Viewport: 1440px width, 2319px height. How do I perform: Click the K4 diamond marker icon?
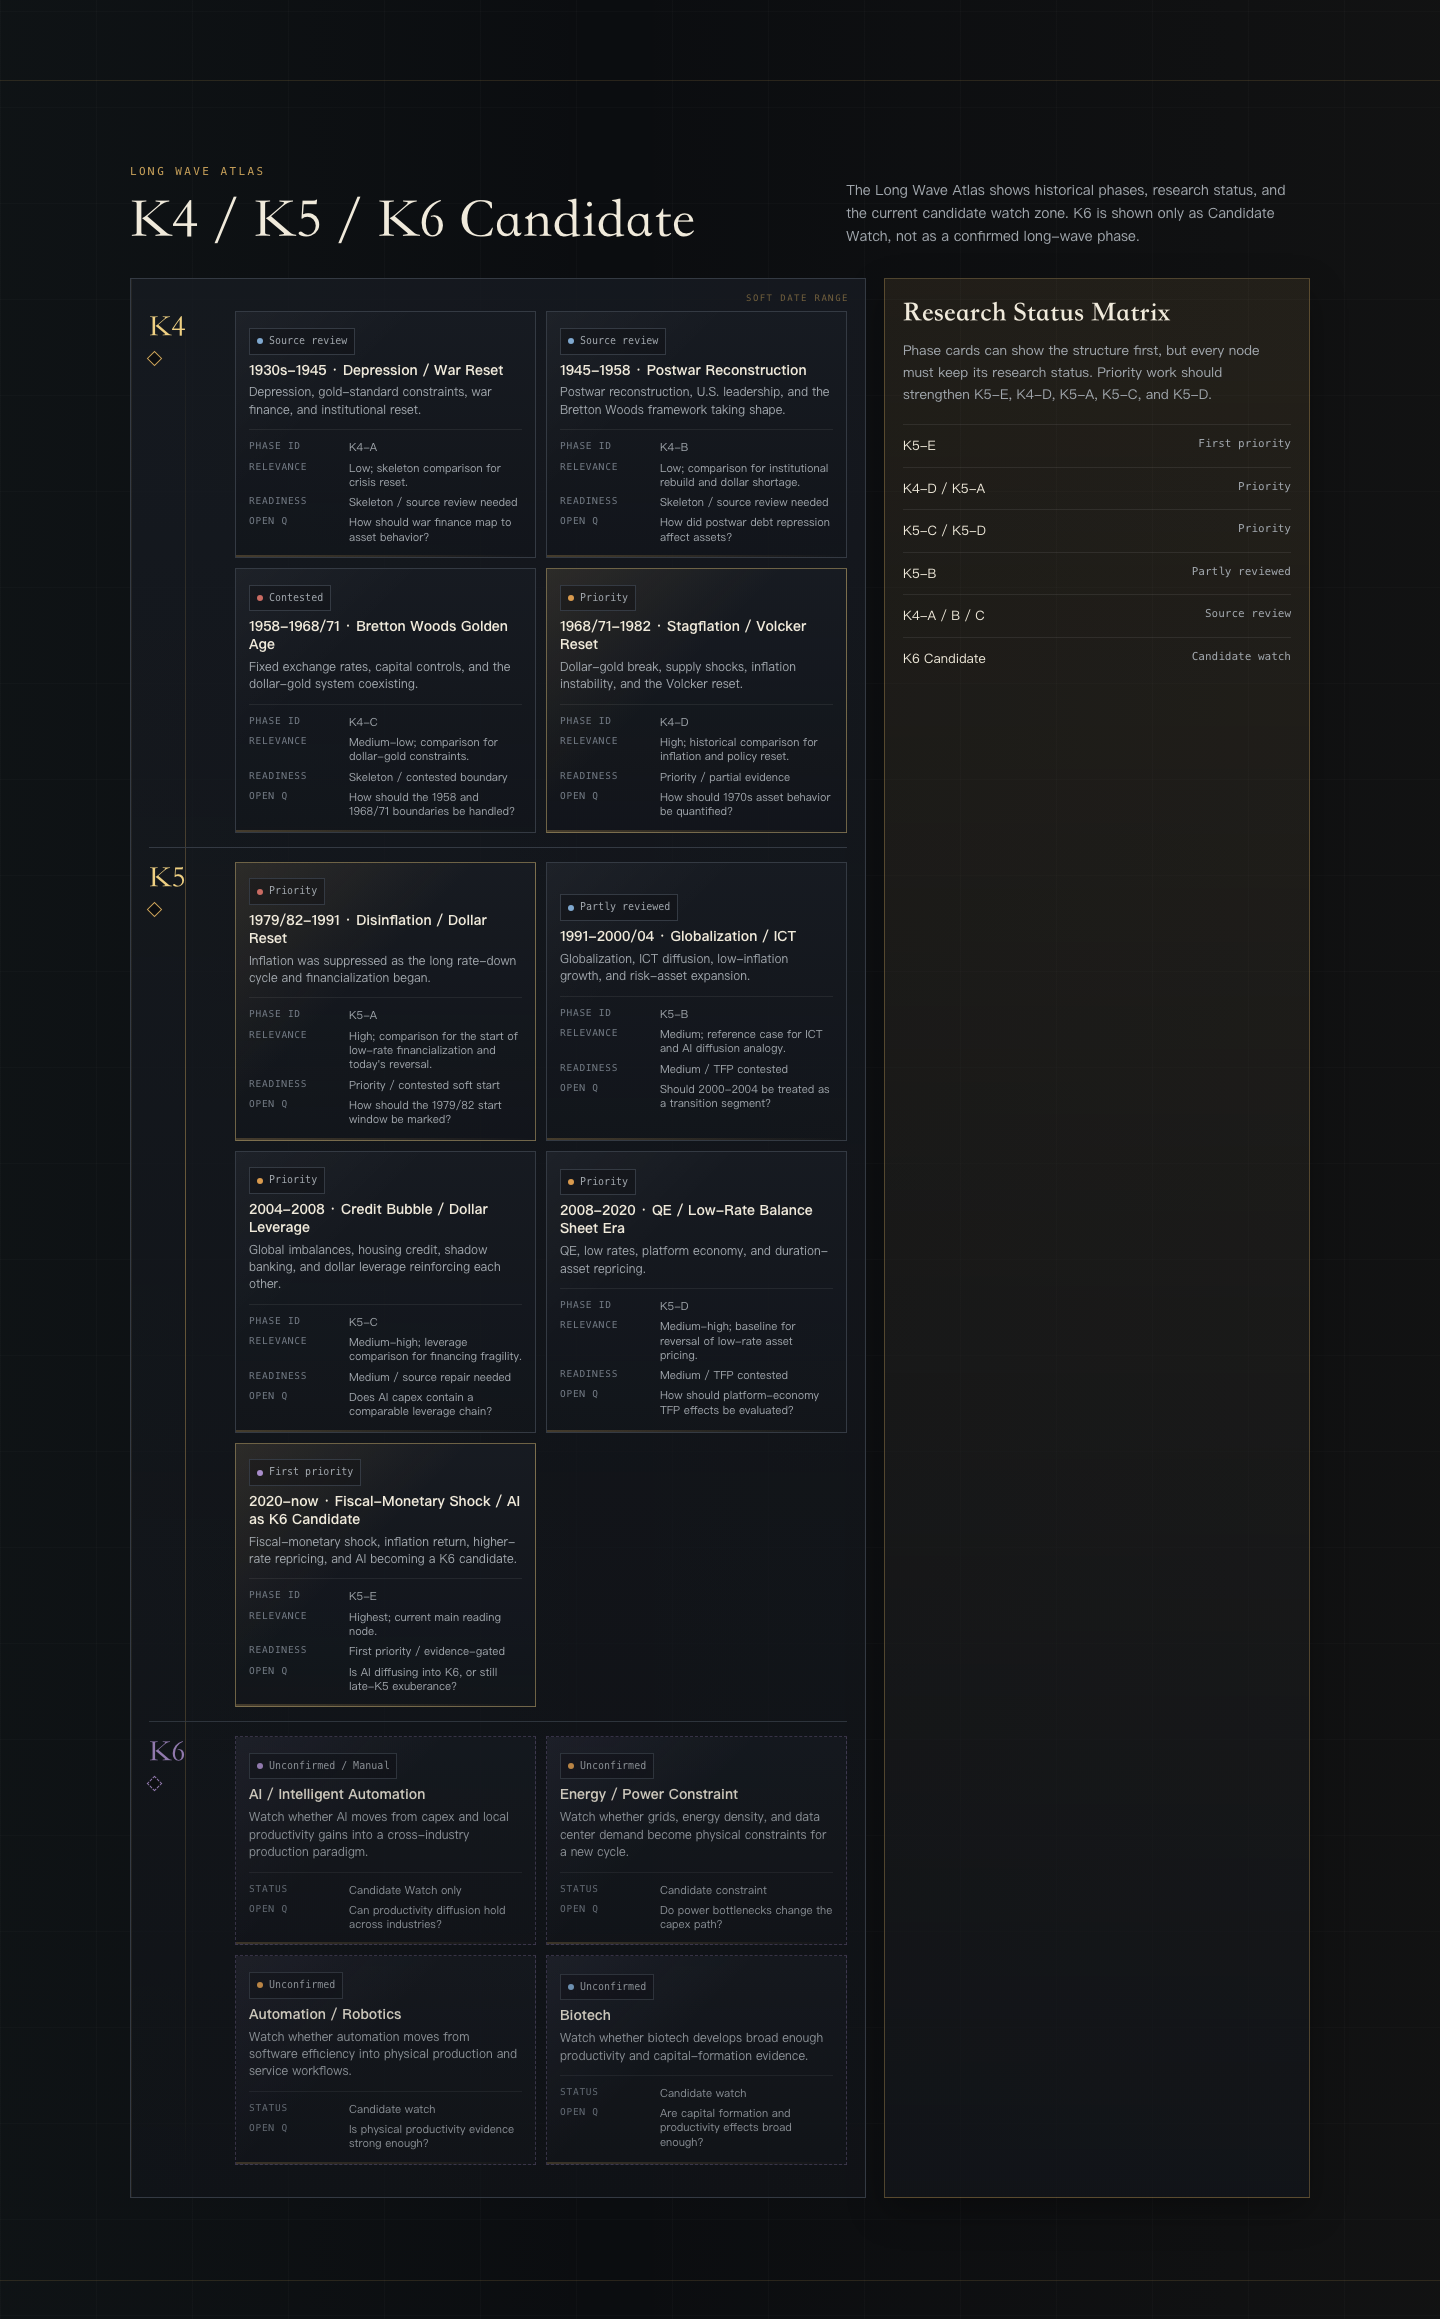pyautogui.click(x=155, y=358)
